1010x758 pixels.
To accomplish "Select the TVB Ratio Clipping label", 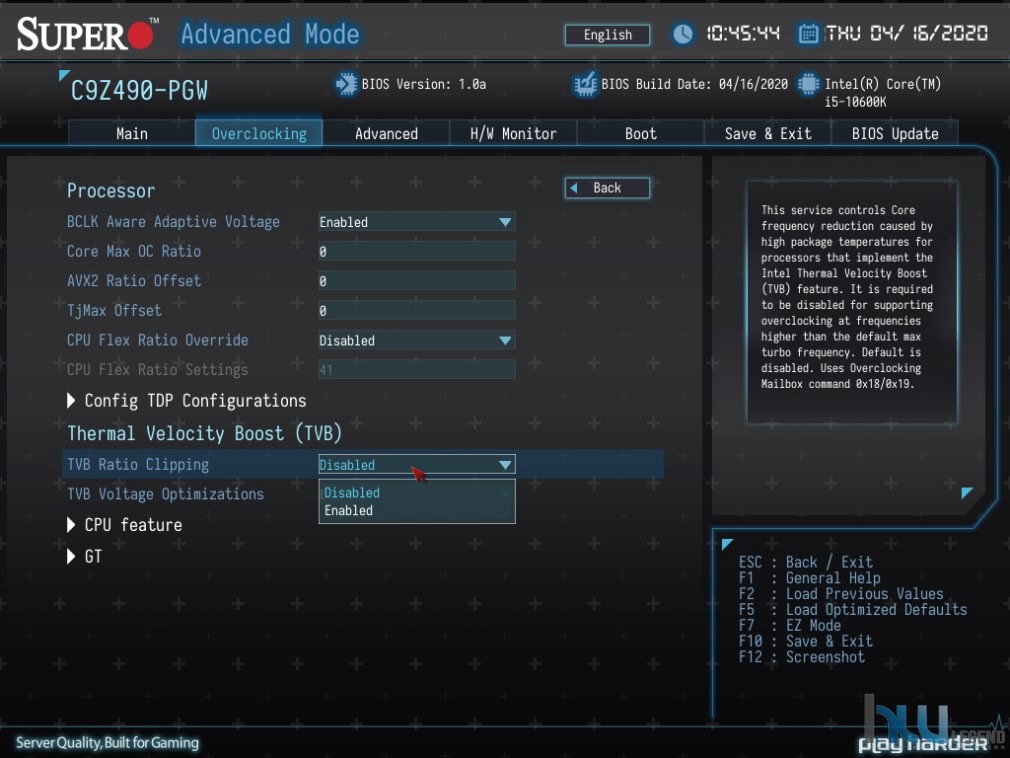I will (138, 464).
